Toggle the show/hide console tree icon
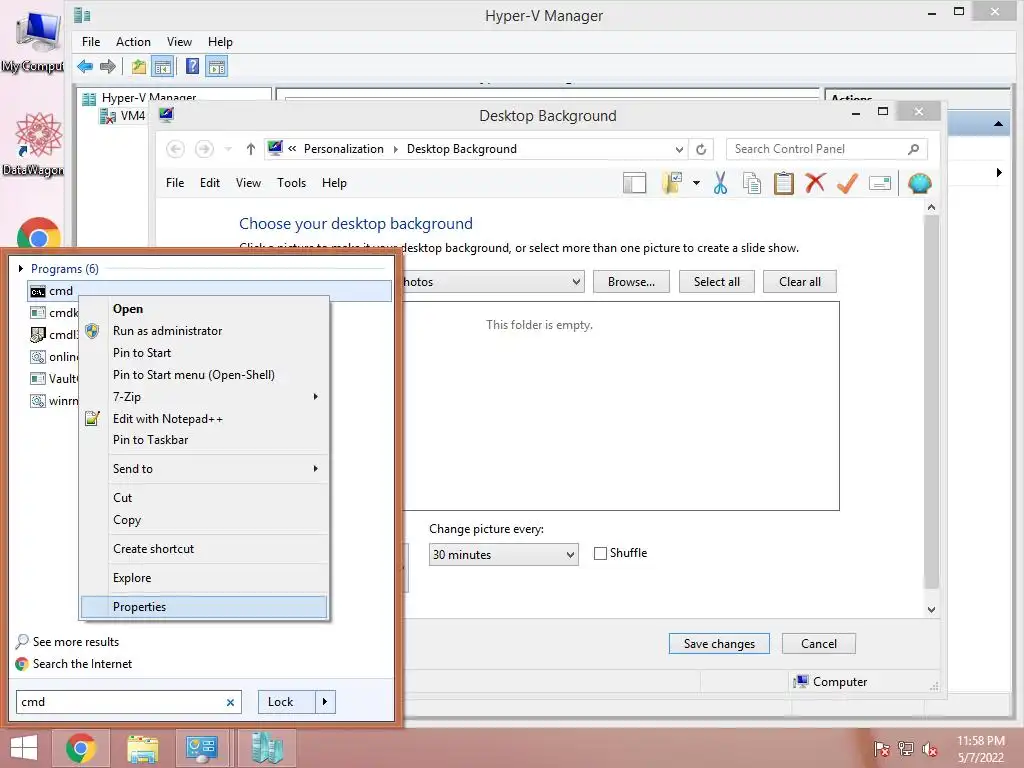 [x=163, y=66]
